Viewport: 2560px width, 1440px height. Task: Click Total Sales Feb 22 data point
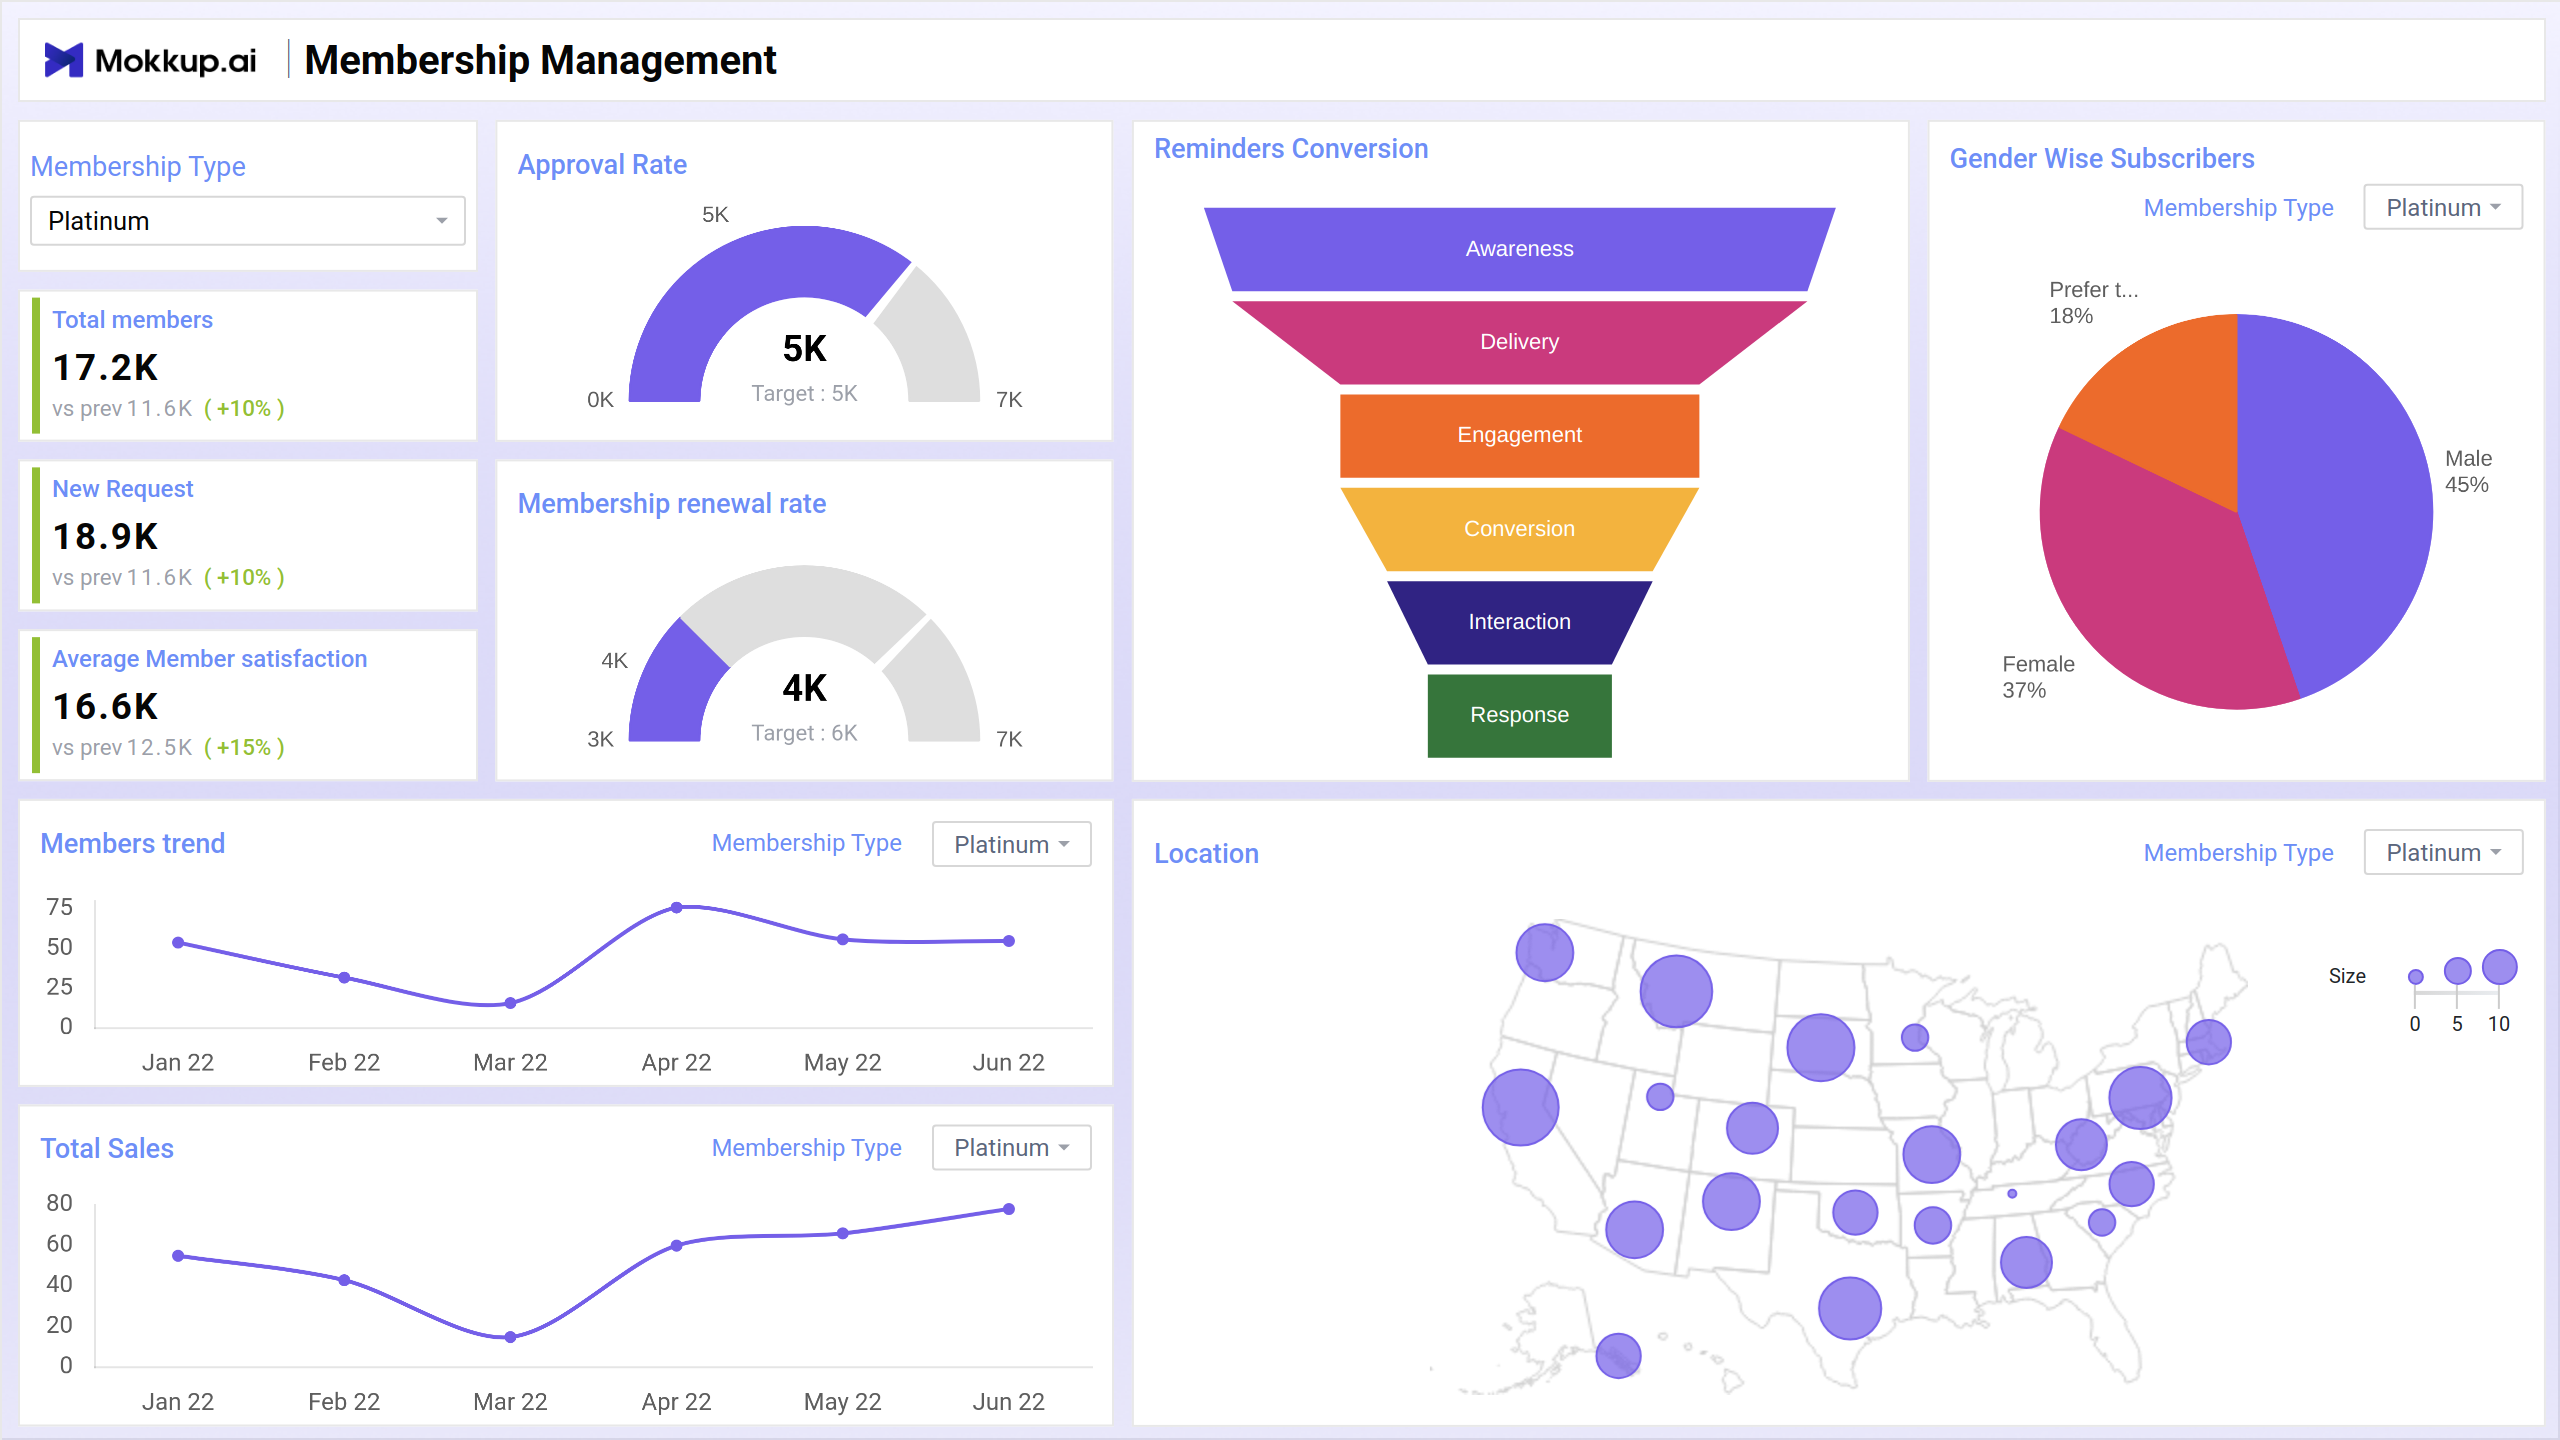point(344,1280)
